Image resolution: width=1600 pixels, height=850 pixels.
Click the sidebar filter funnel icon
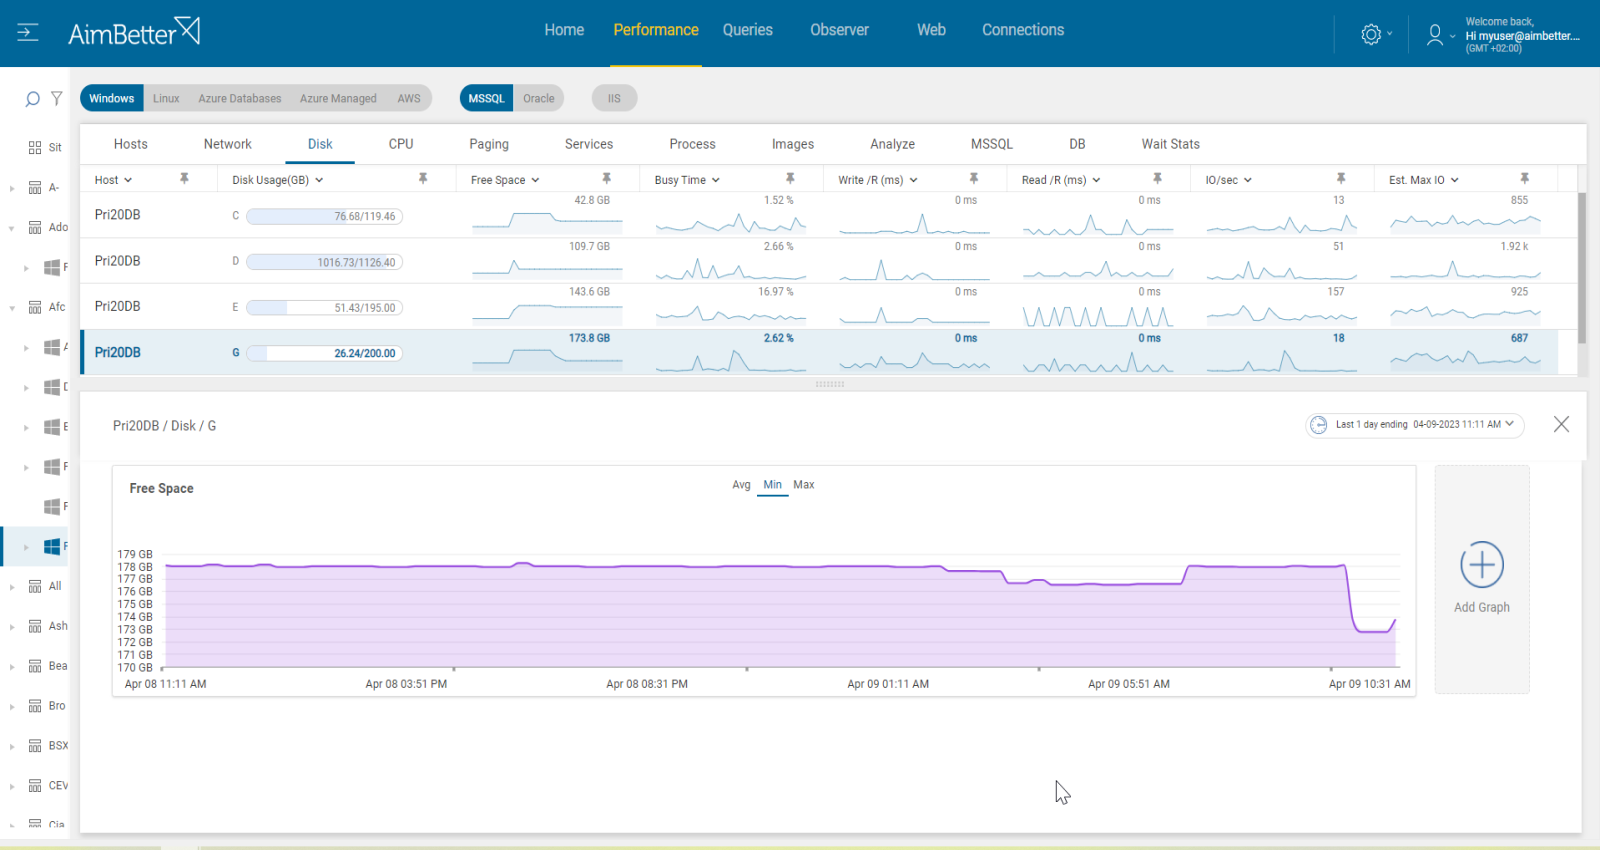57,98
